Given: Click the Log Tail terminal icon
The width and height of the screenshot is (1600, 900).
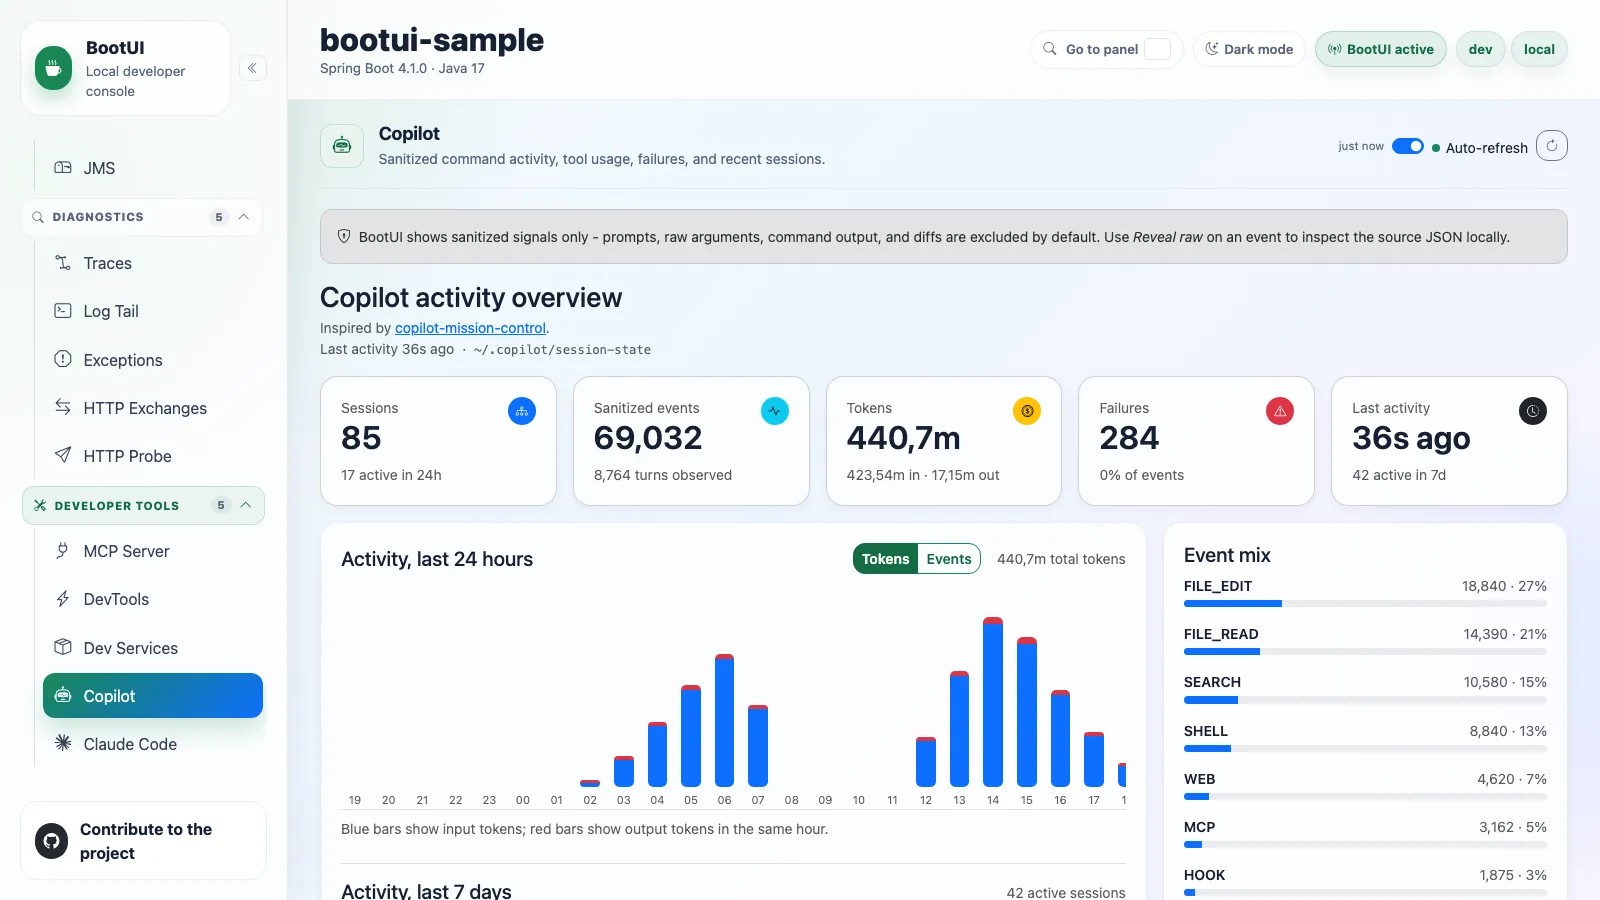Looking at the screenshot, I should point(63,311).
